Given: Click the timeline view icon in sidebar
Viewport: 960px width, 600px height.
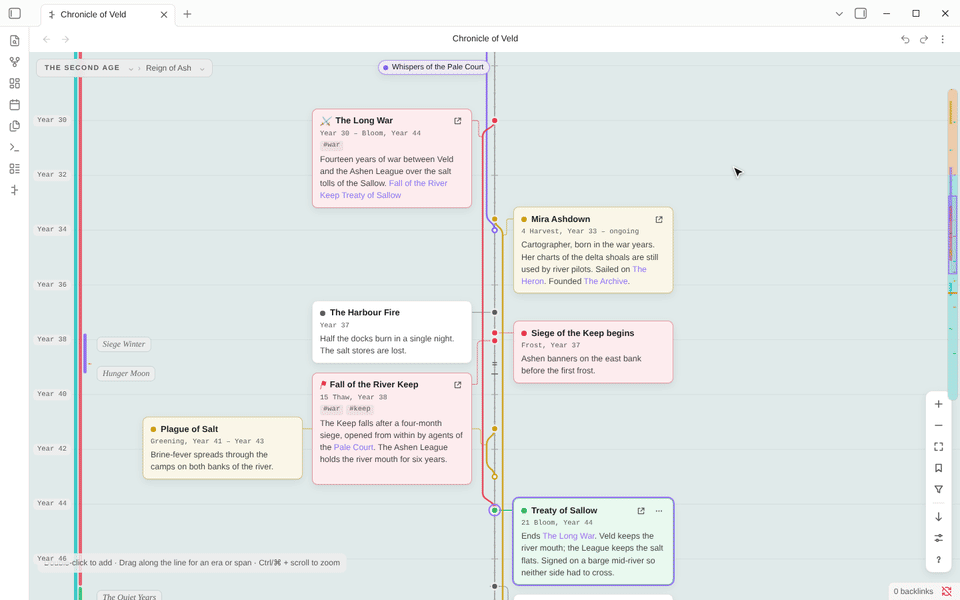Looking at the screenshot, I should 15,190.
